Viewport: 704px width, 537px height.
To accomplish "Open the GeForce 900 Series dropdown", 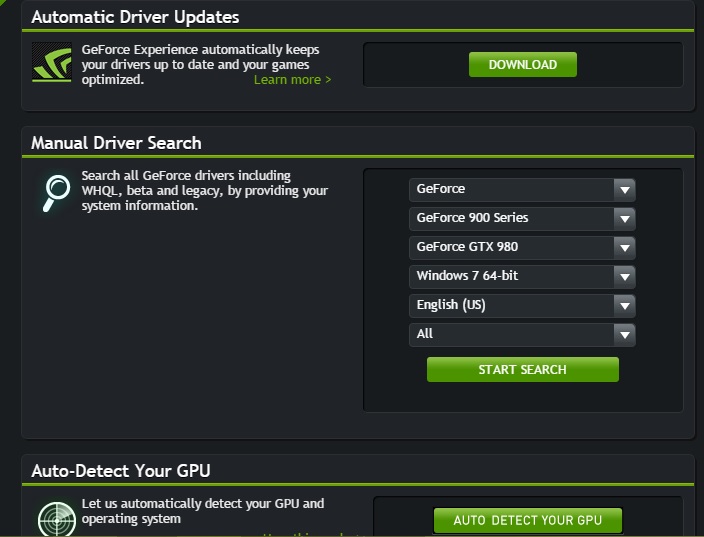I will tap(522, 218).
